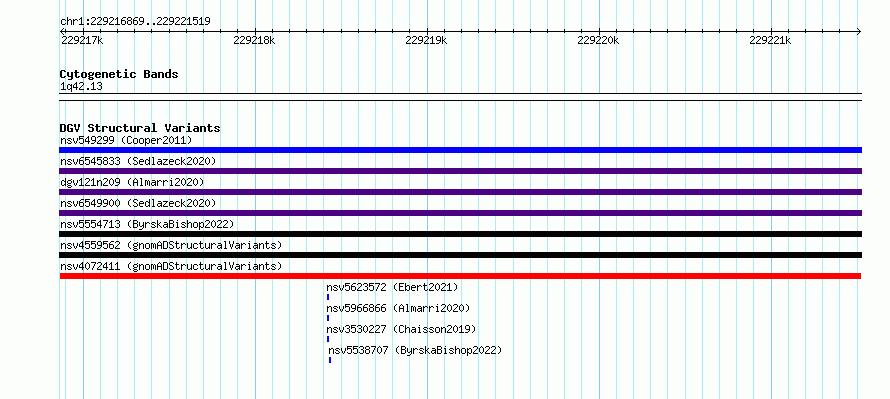
Task: Select nsv4072411 (gnomADStructuralVariants) label
Action: tap(171, 266)
